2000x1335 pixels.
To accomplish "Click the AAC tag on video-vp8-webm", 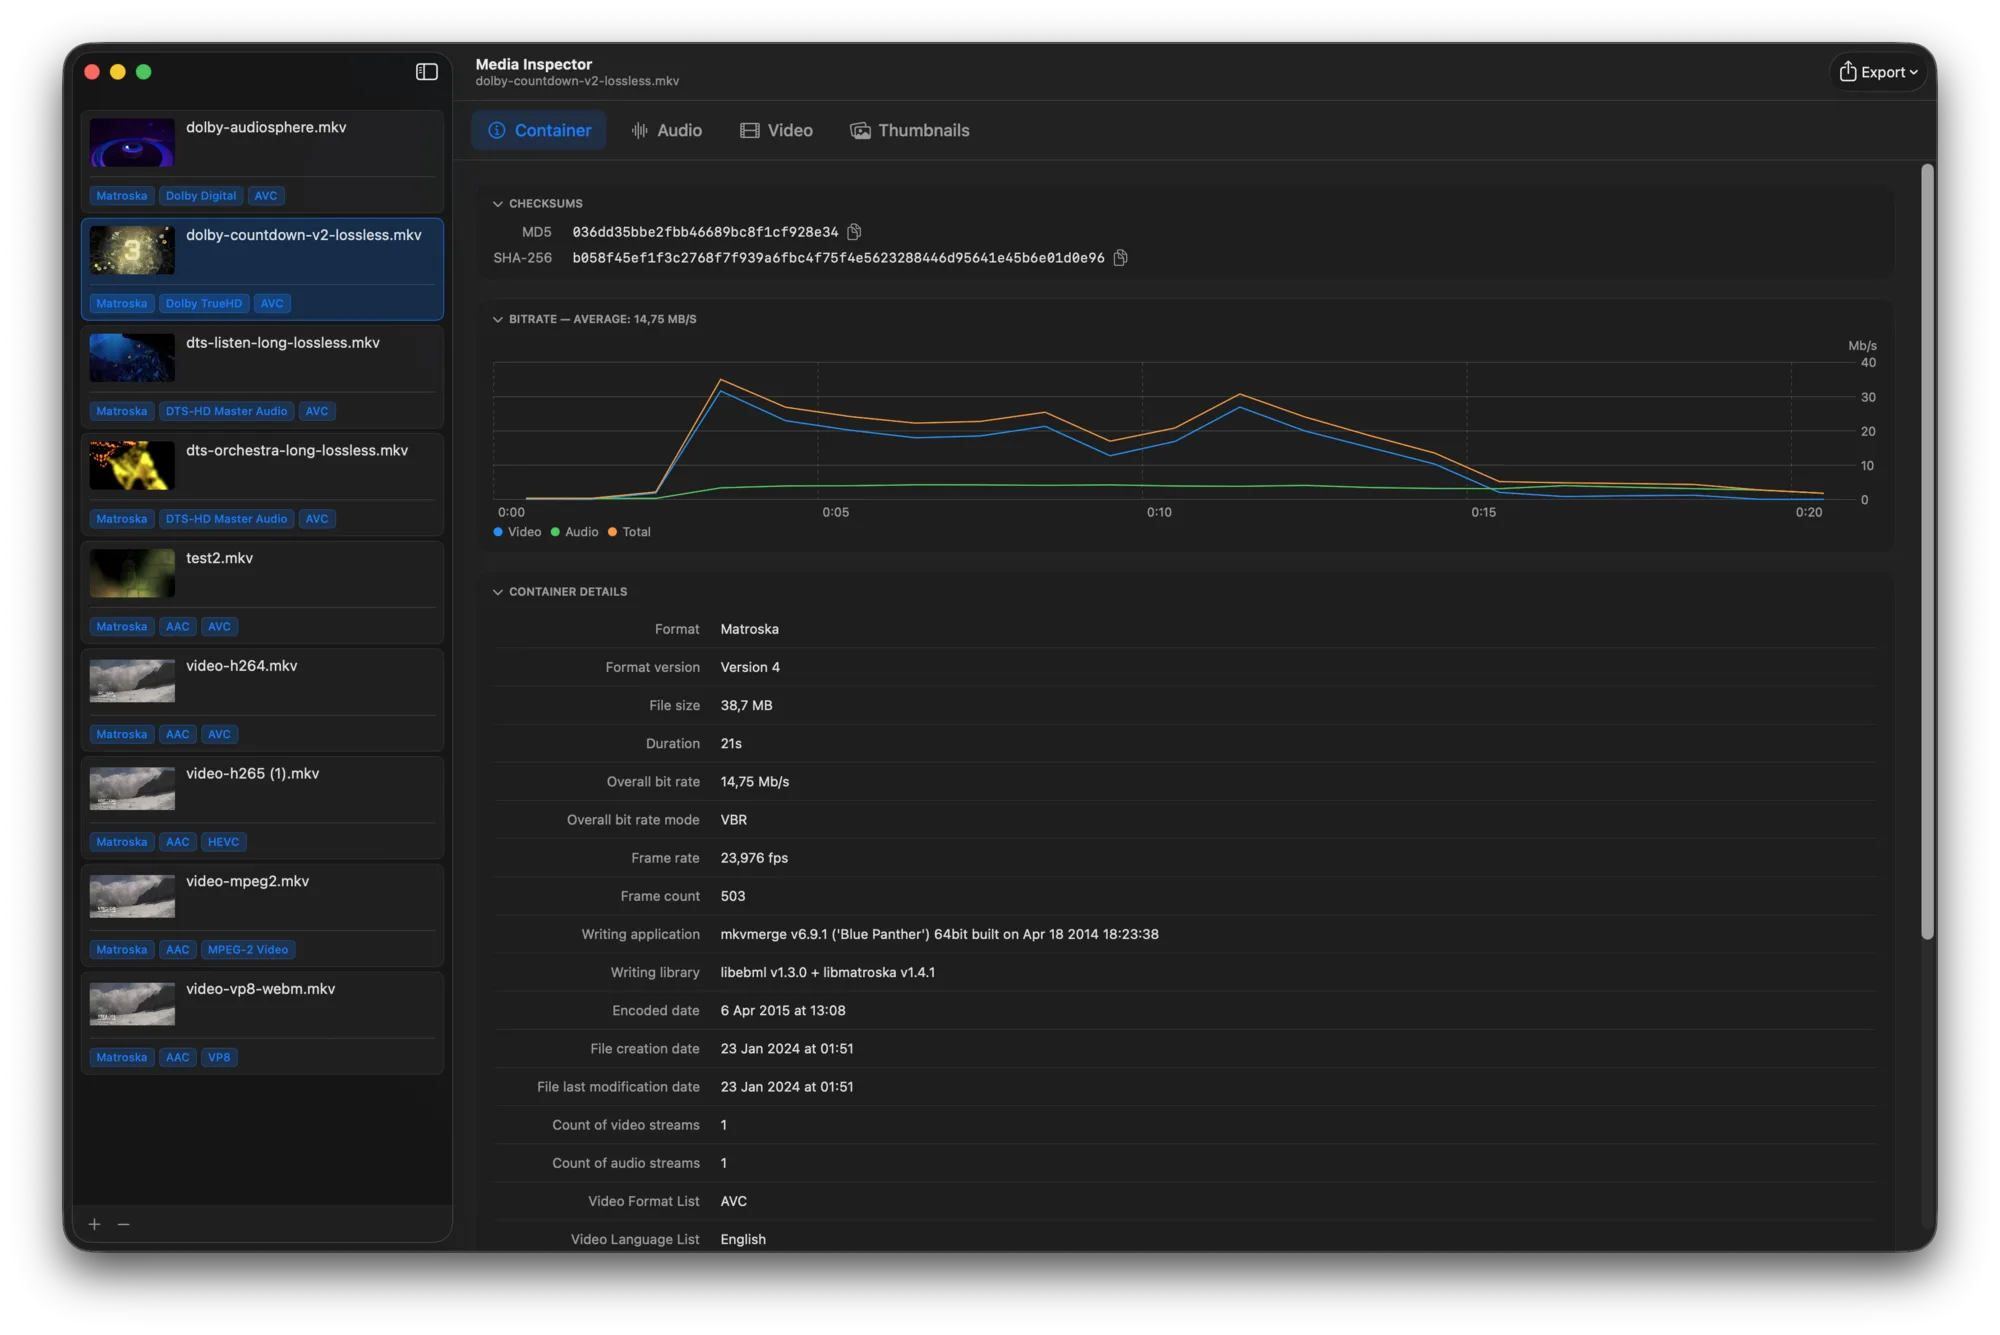I will click(x=178, y=1057).
